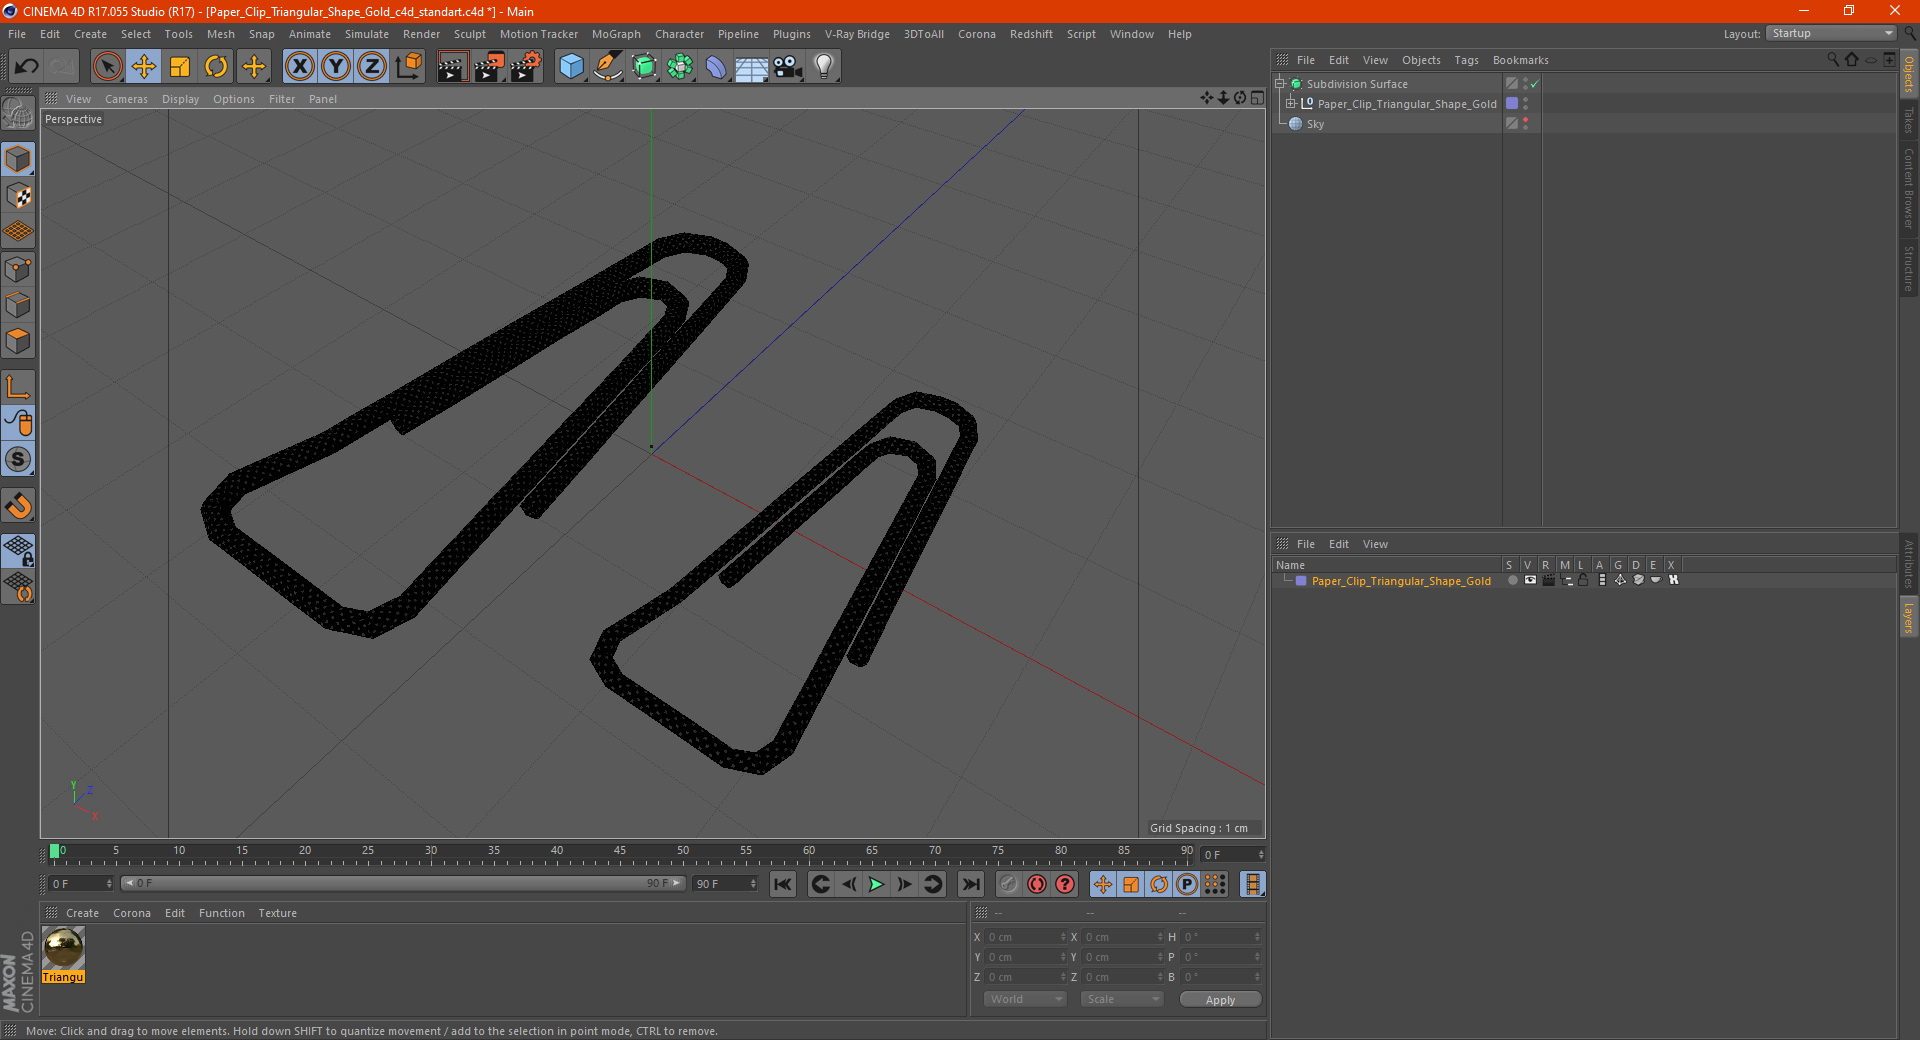Open the Object Manager Tags menu

click(x=1466, y=60)
